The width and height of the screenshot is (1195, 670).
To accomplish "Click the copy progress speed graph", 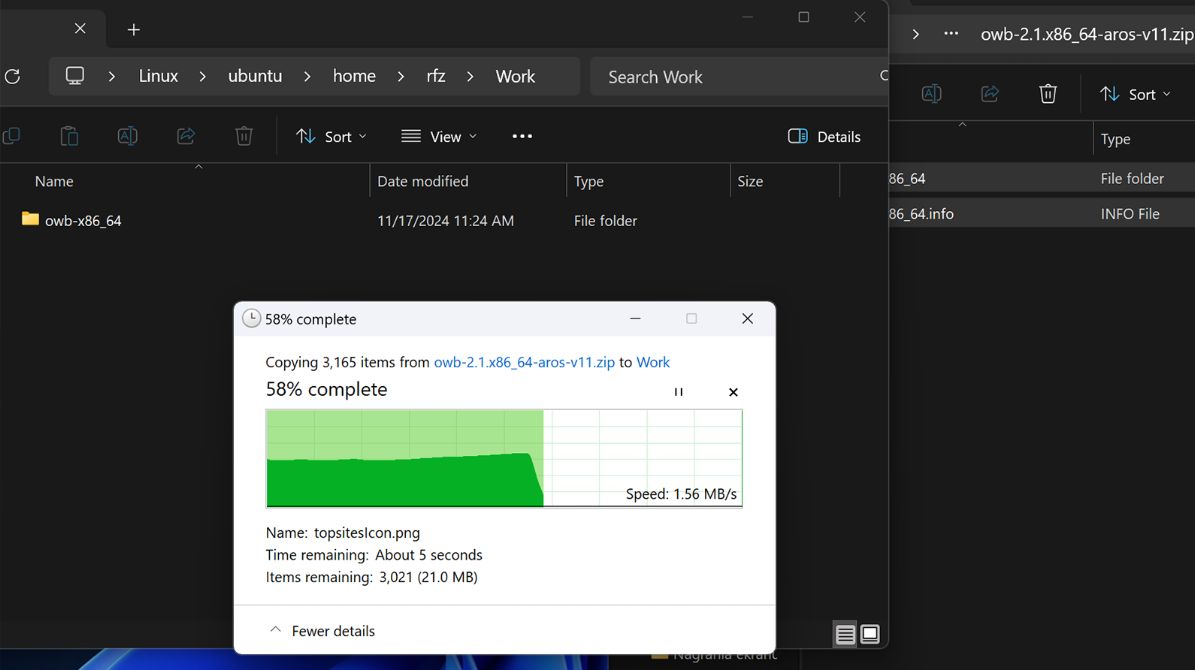I will pos(504,458).
